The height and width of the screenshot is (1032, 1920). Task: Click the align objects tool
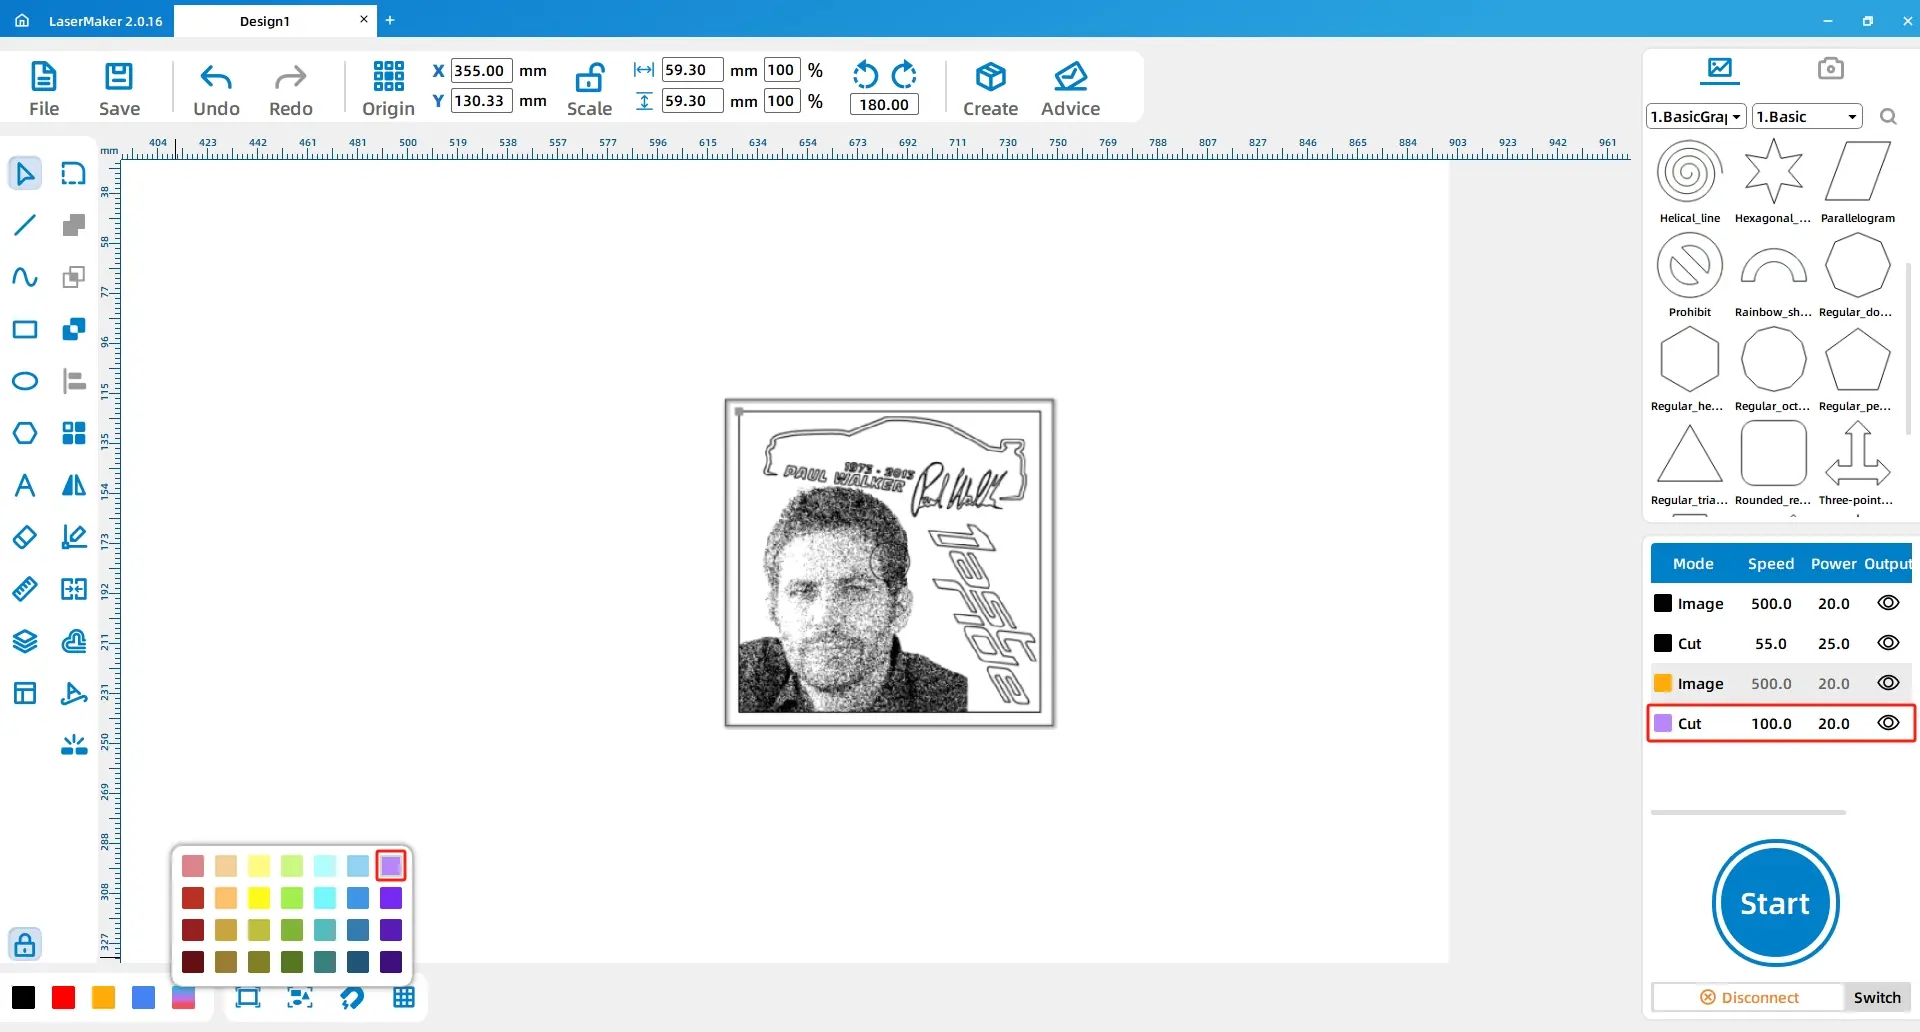coord(74,381)
